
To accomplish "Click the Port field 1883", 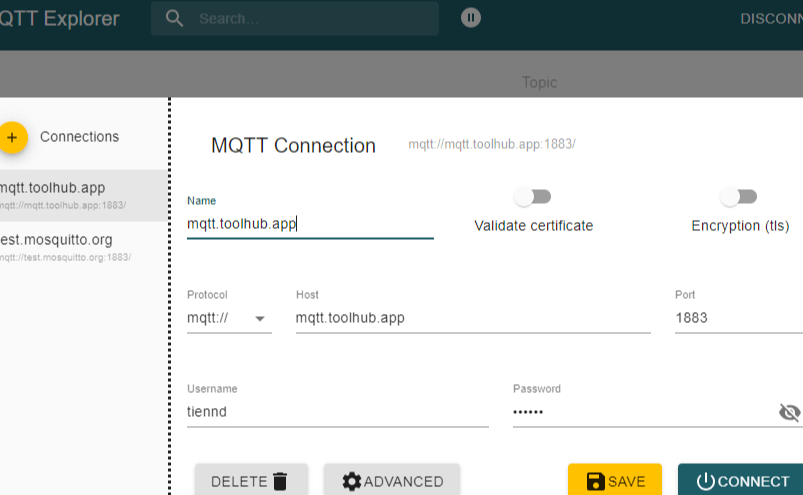I will pos(739,318).
